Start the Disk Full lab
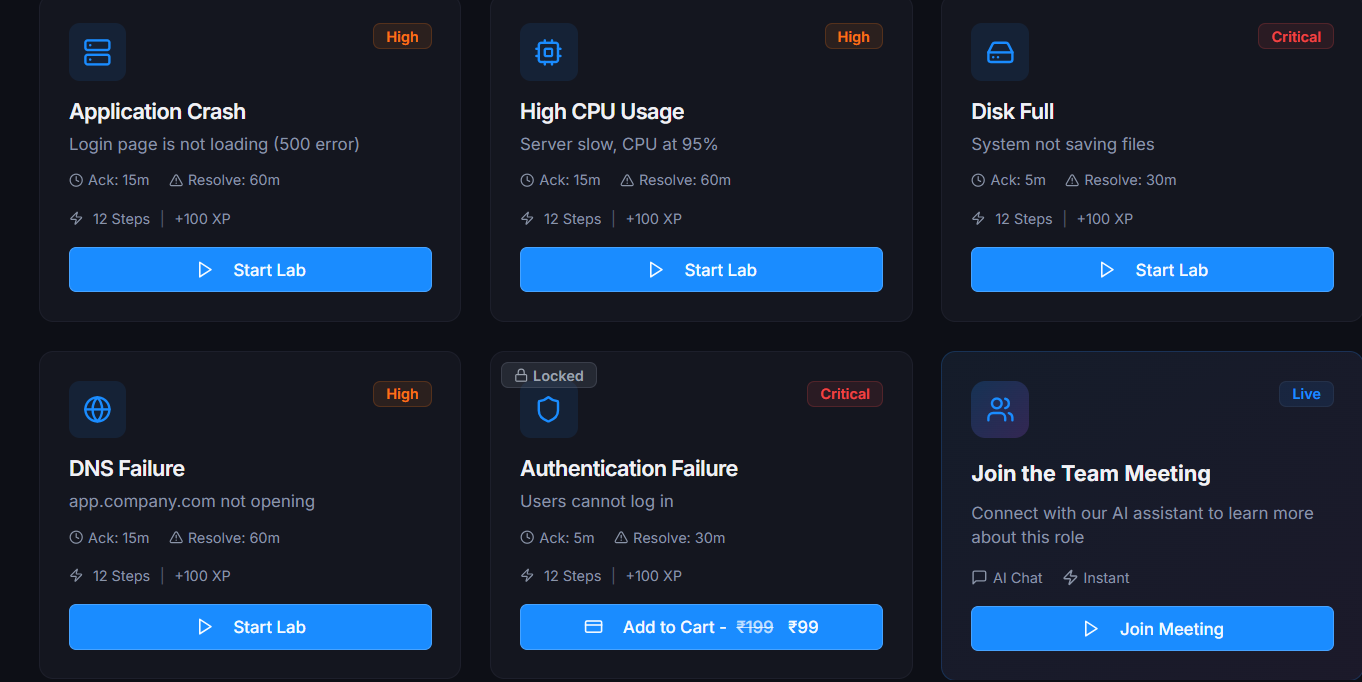Image resolution: width=1362 pixels, height=682 pixels. click(x=1151, y=269)
